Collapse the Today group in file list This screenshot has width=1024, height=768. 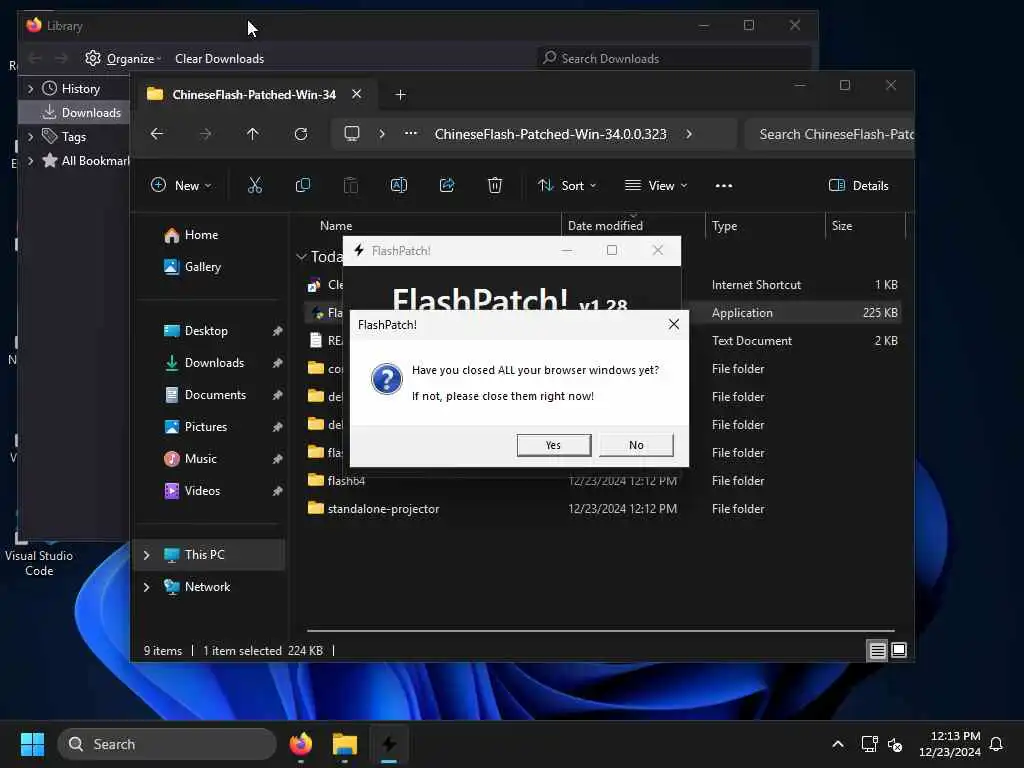click(x=301, y=257)
